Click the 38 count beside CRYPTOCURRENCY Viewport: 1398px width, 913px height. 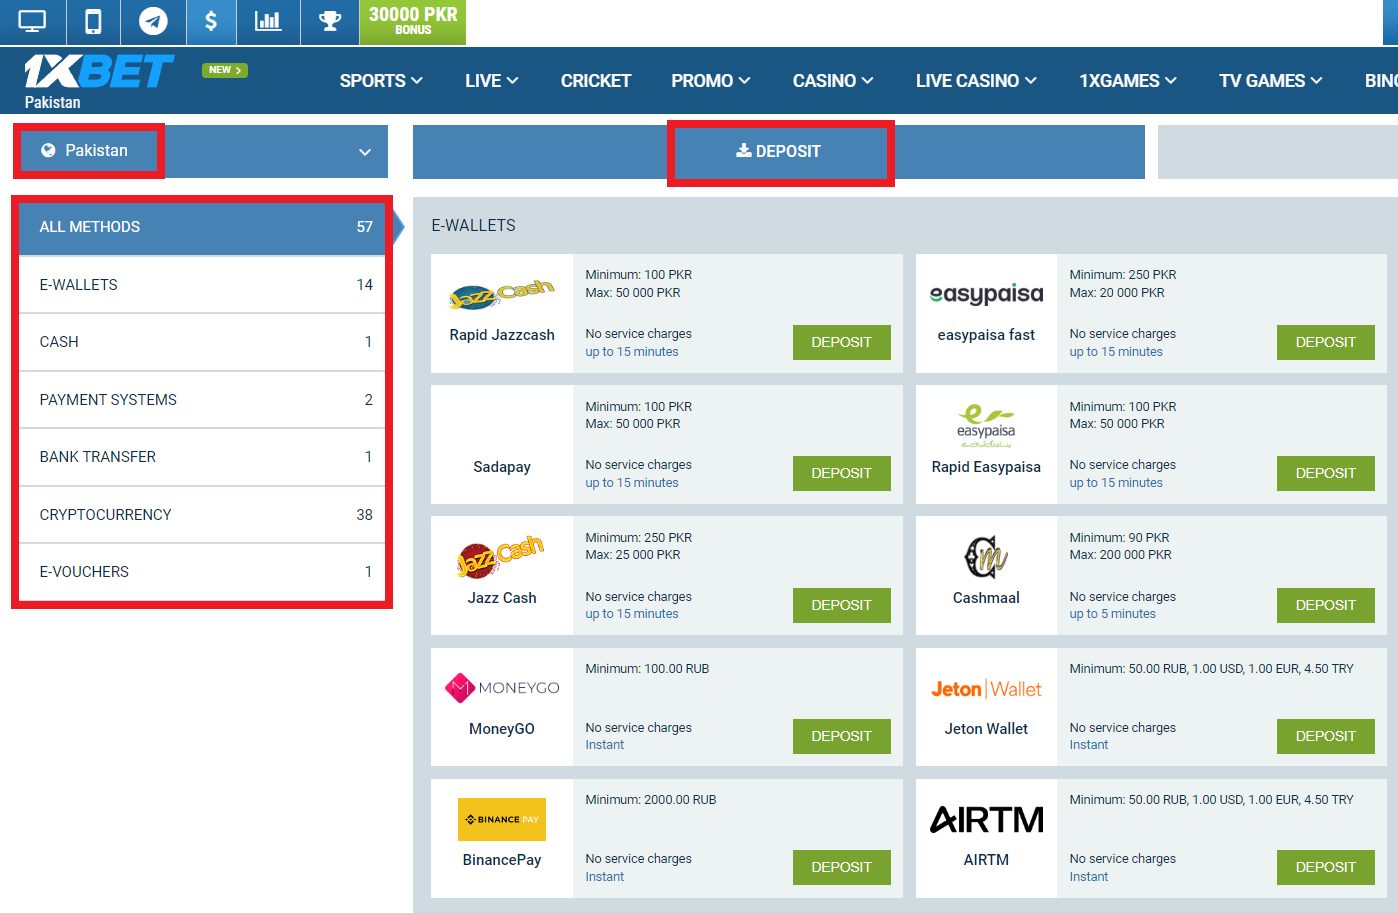[x=364, y=515]
